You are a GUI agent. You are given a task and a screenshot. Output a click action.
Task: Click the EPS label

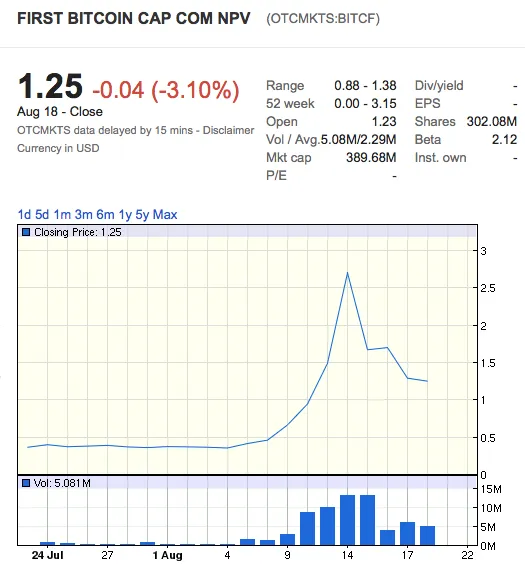click(427, 103)
